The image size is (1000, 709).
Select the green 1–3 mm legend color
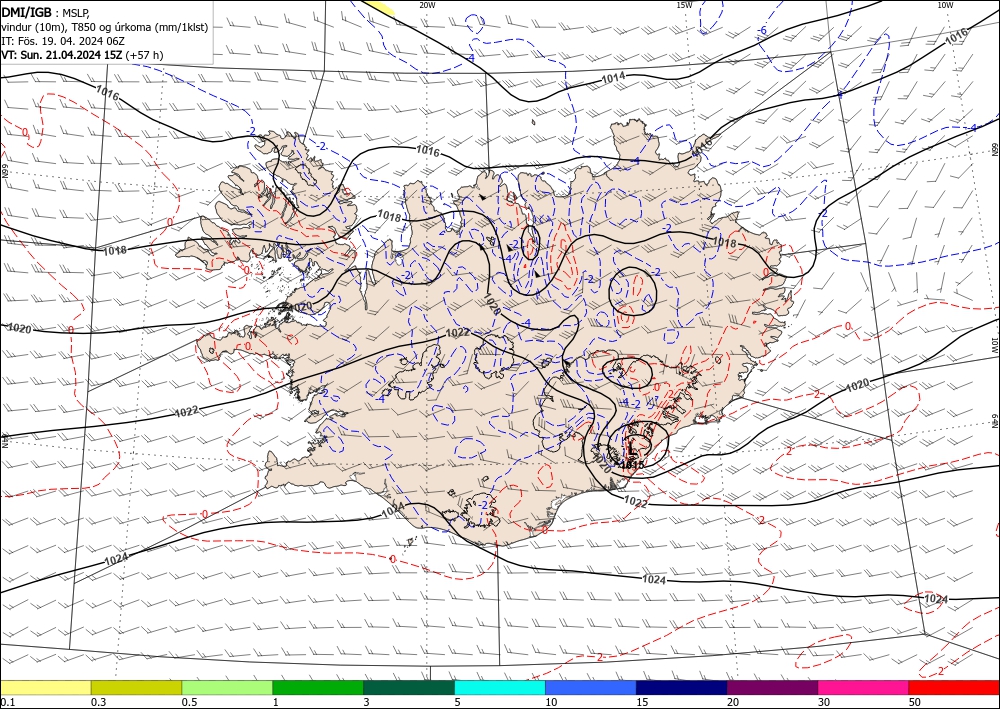[318, 687]
